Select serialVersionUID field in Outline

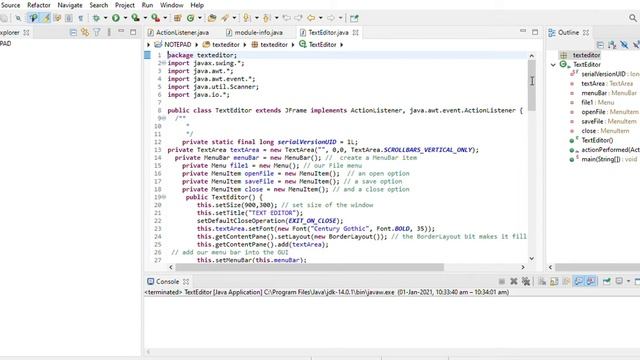605,74
